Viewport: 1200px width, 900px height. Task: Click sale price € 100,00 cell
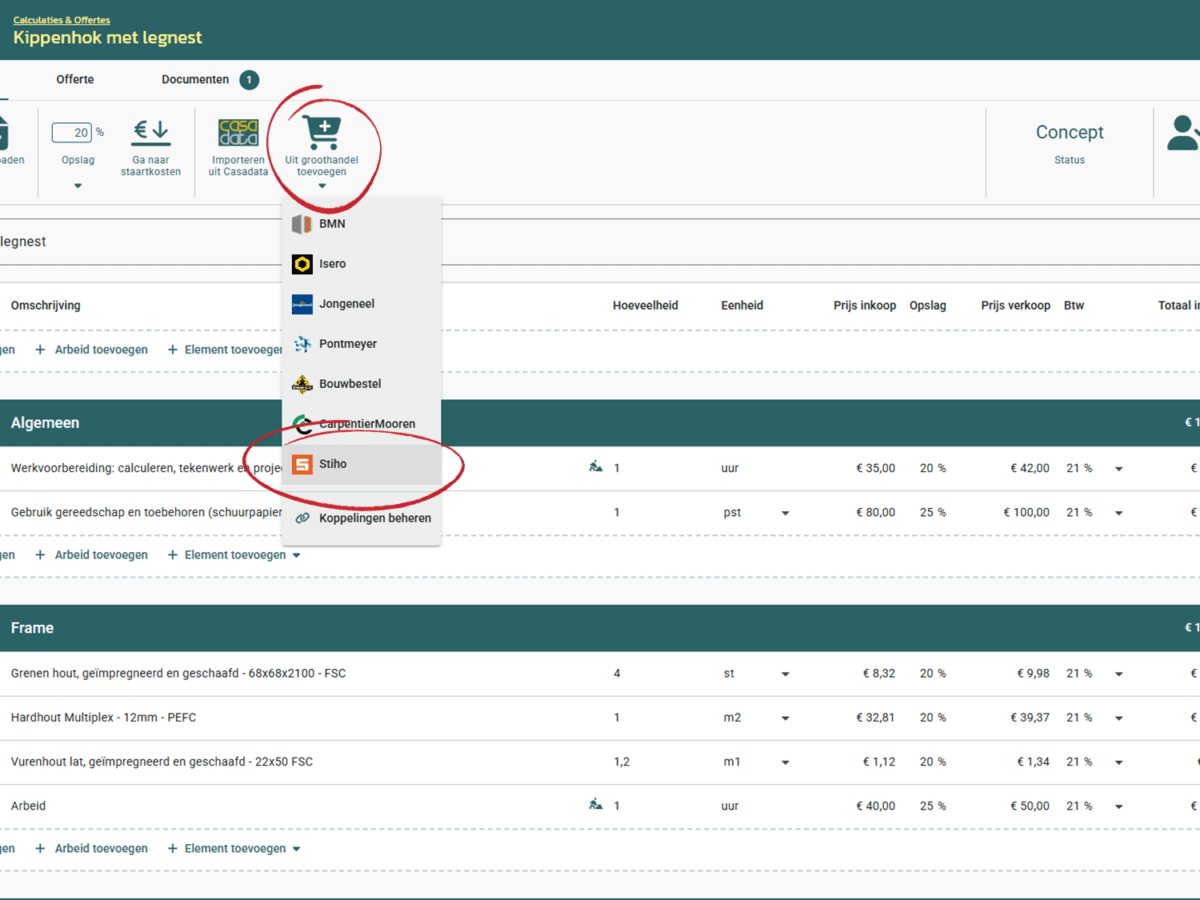(1027, 512)
